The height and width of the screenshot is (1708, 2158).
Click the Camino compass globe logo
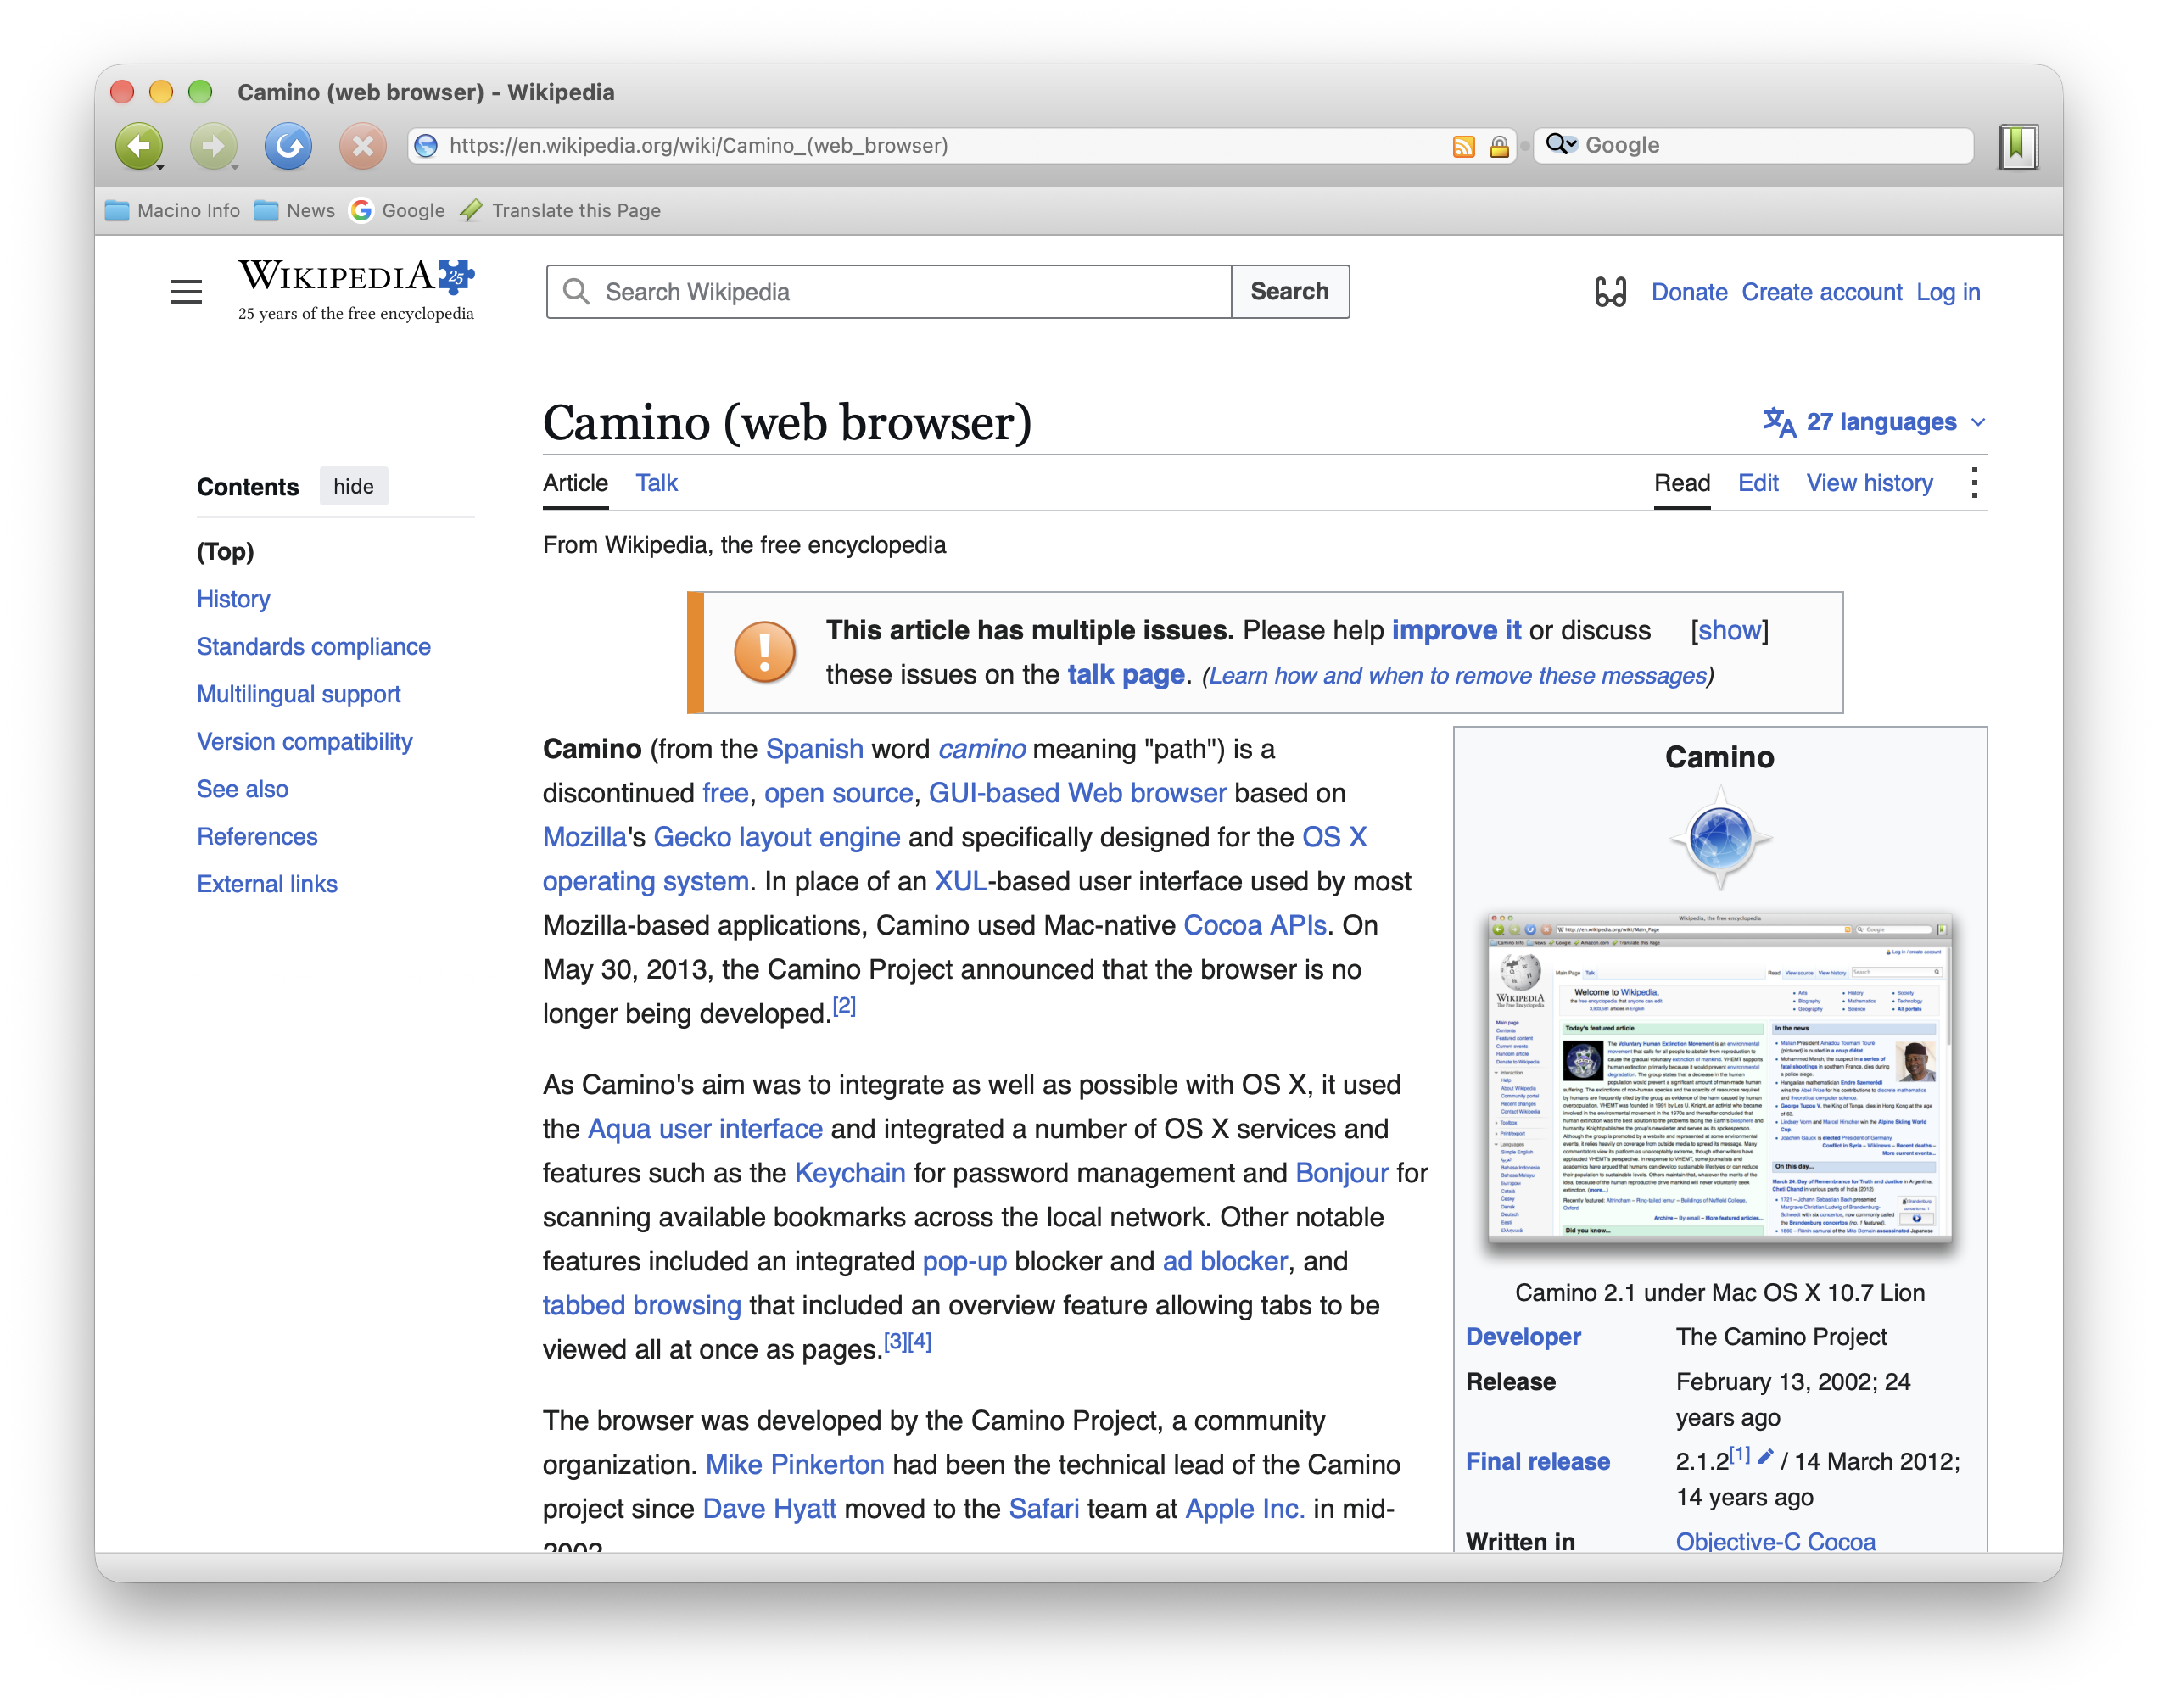(x=1720, y=837)
